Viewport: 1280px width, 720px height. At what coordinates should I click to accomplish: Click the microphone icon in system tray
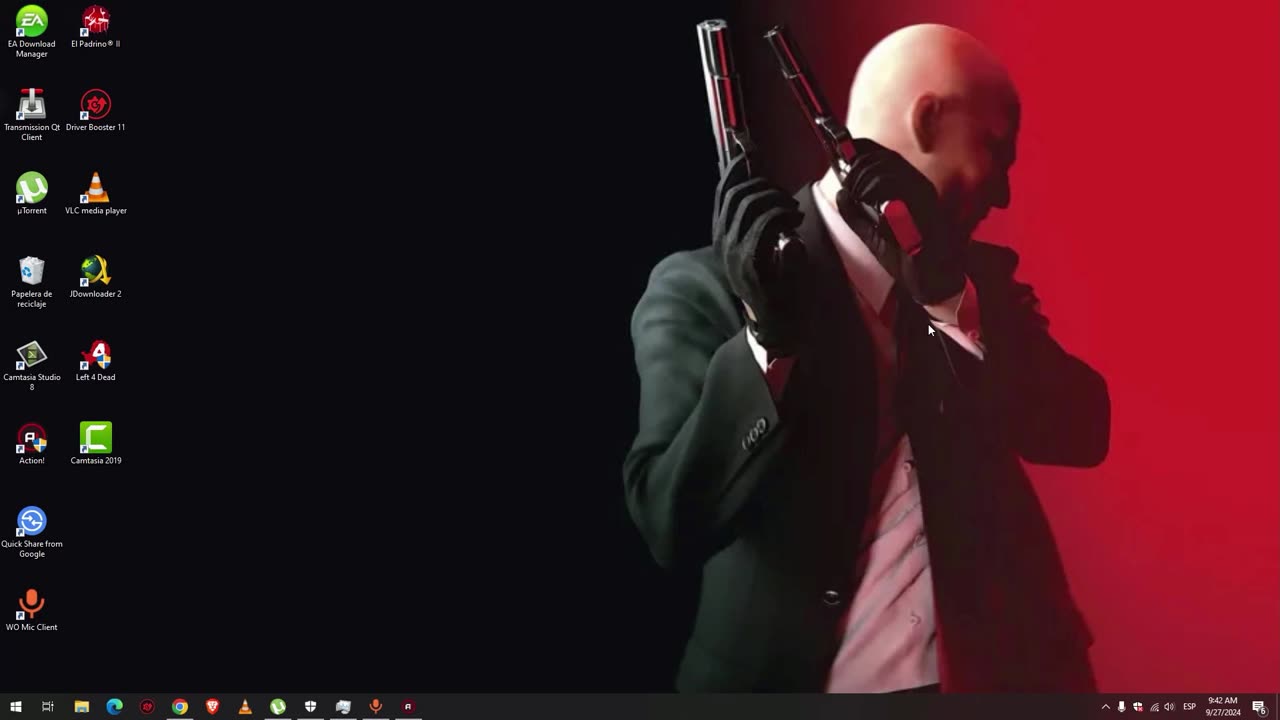point(1121,707)
